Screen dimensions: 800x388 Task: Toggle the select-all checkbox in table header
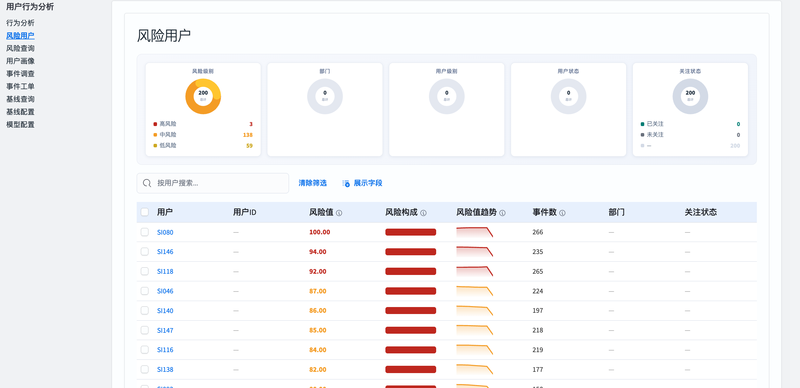click(145, 212)
